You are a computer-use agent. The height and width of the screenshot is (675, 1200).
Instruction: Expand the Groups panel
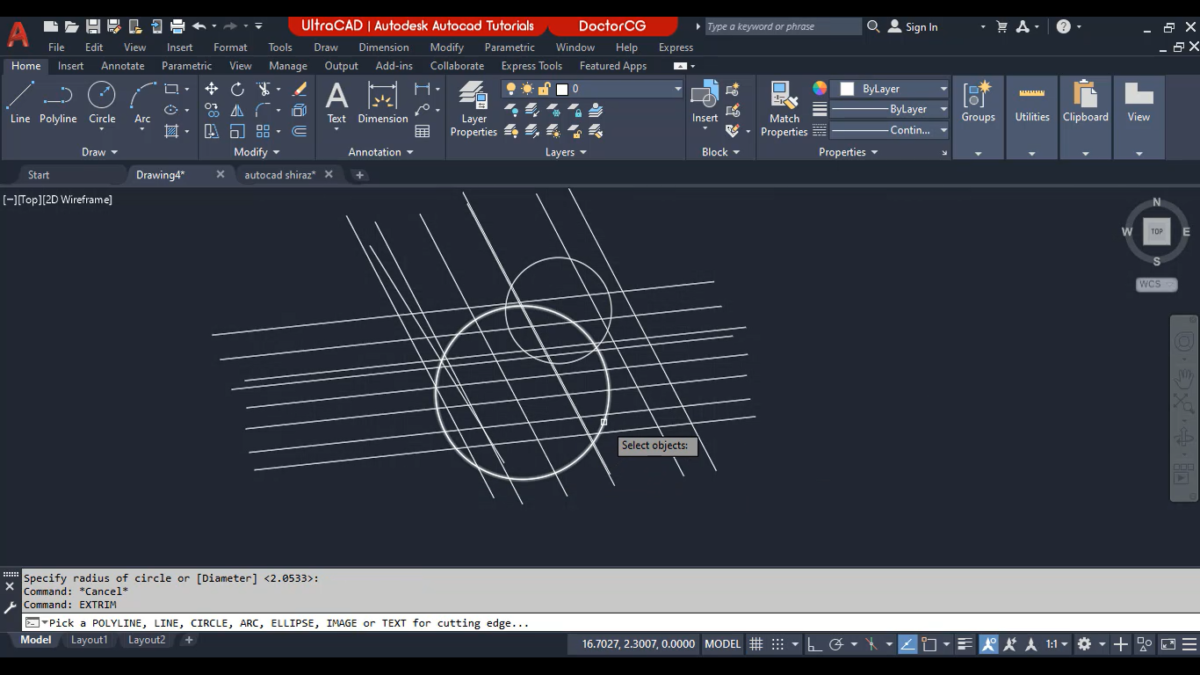coord(978,154)
